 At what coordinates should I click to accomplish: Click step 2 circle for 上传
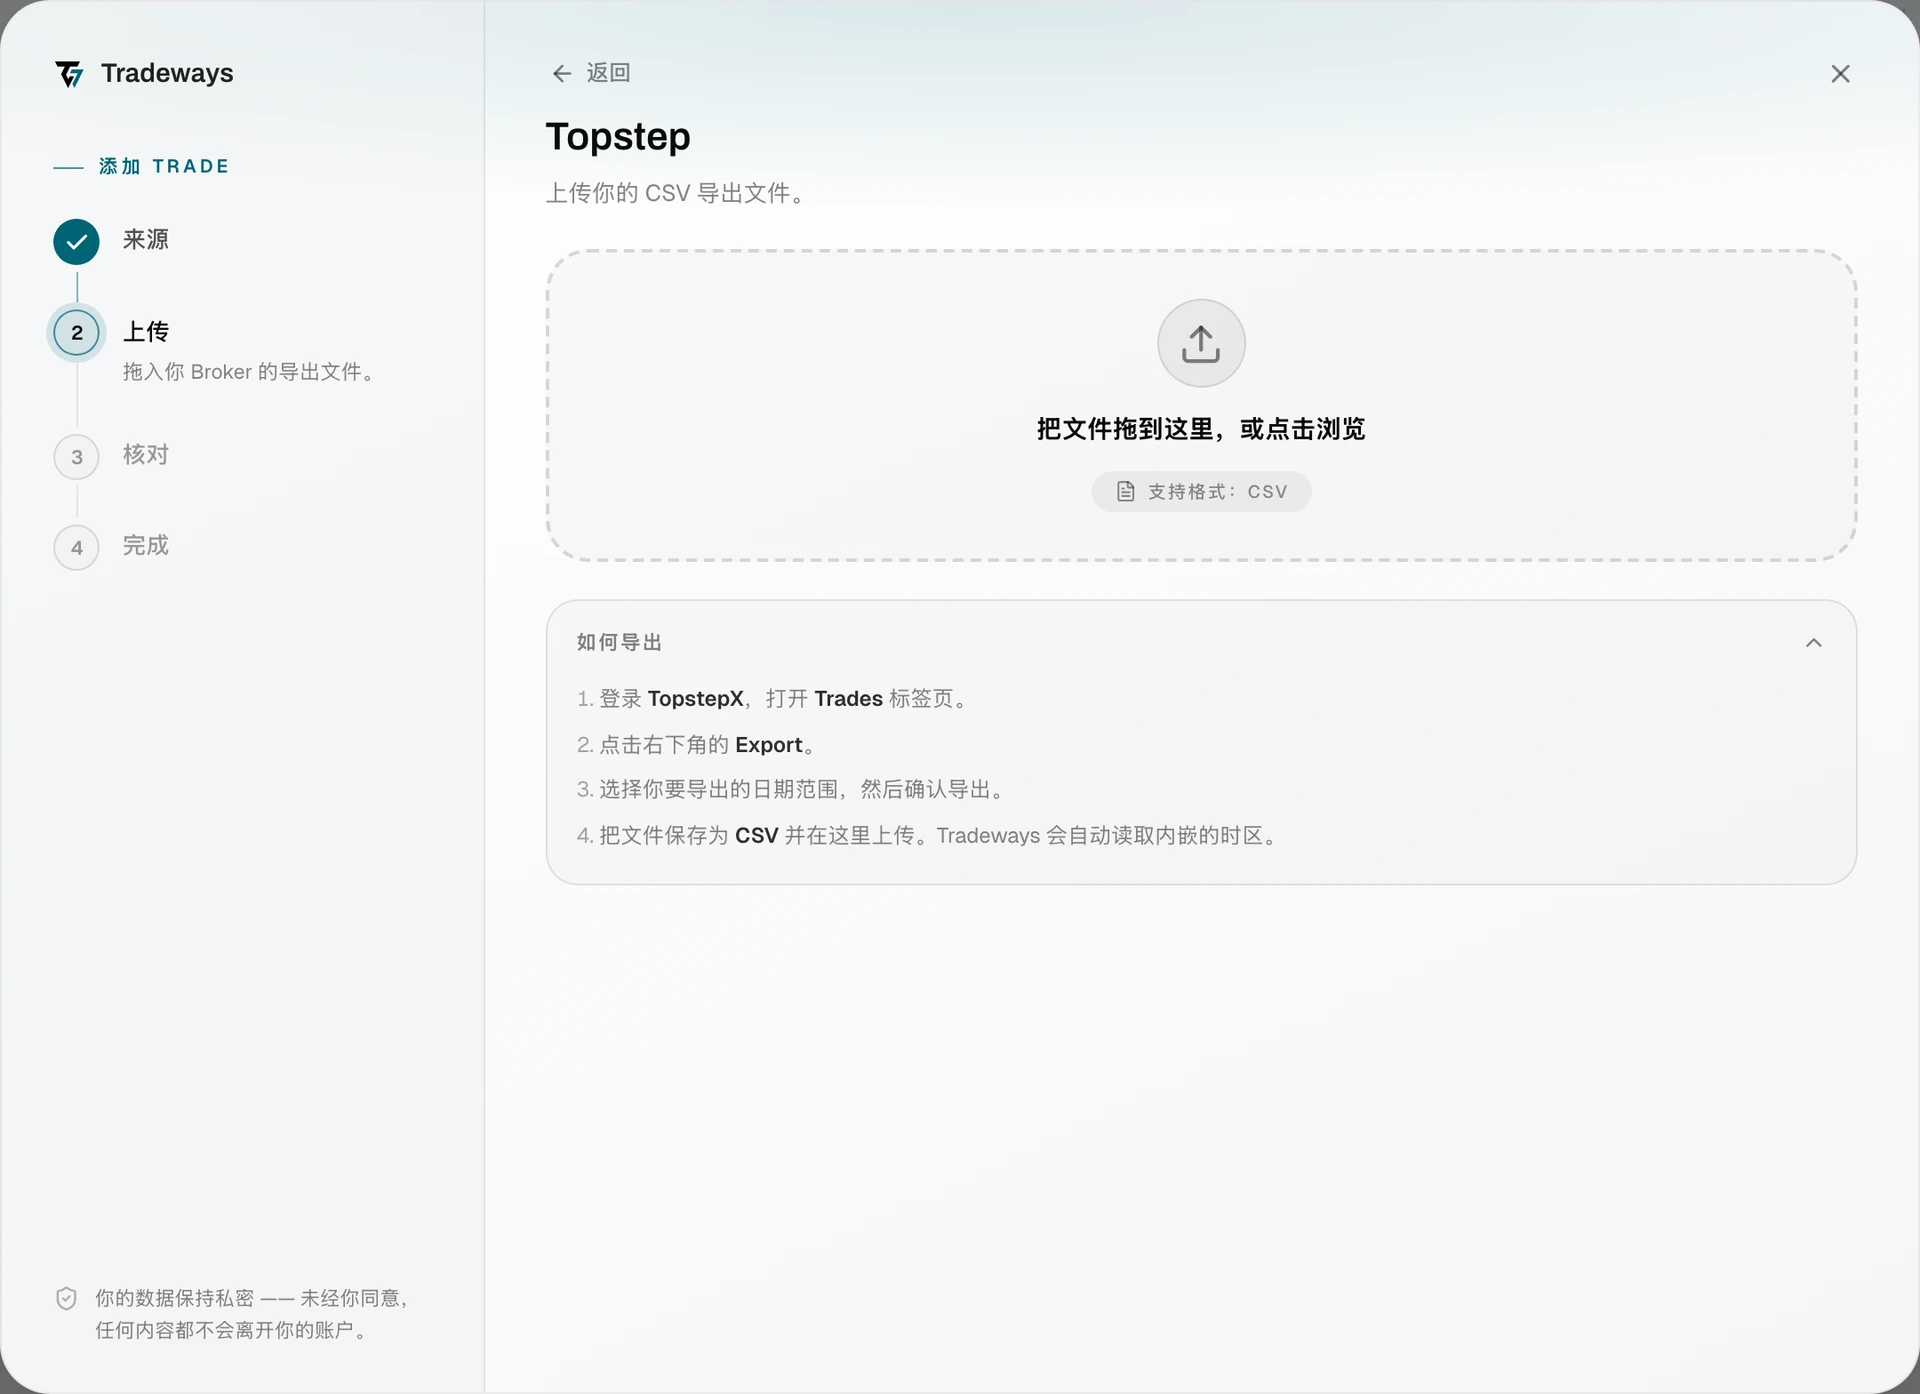point(77,333)
